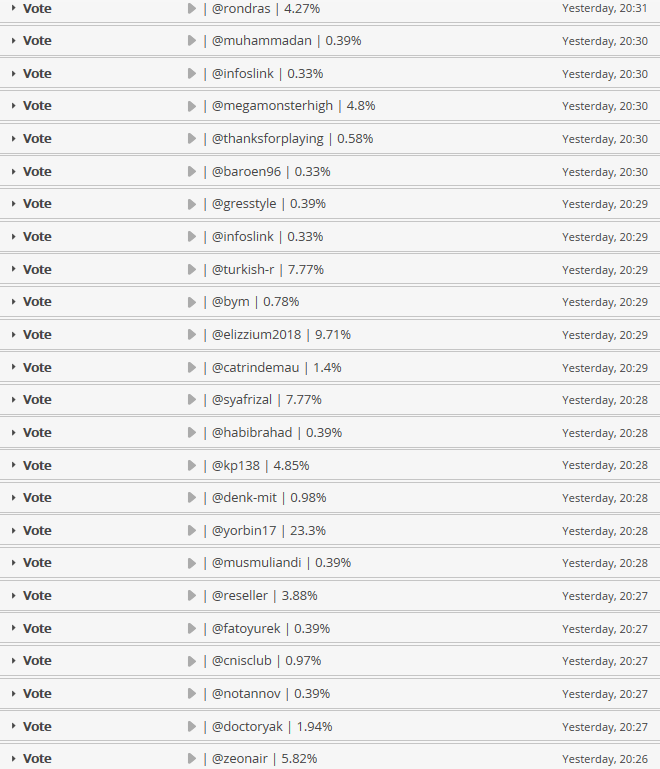Expand the @syafrizal Vote entry caret
Viewport: 660px width, 769px height.
(x=13, y=400)
